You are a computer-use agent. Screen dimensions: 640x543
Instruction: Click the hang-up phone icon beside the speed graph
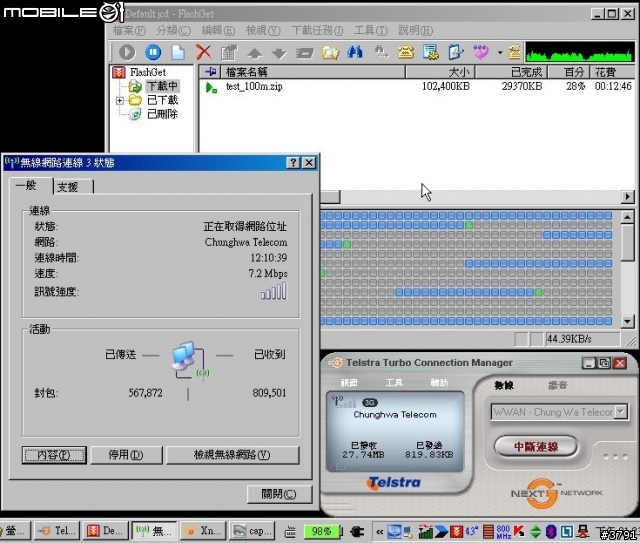514,52
